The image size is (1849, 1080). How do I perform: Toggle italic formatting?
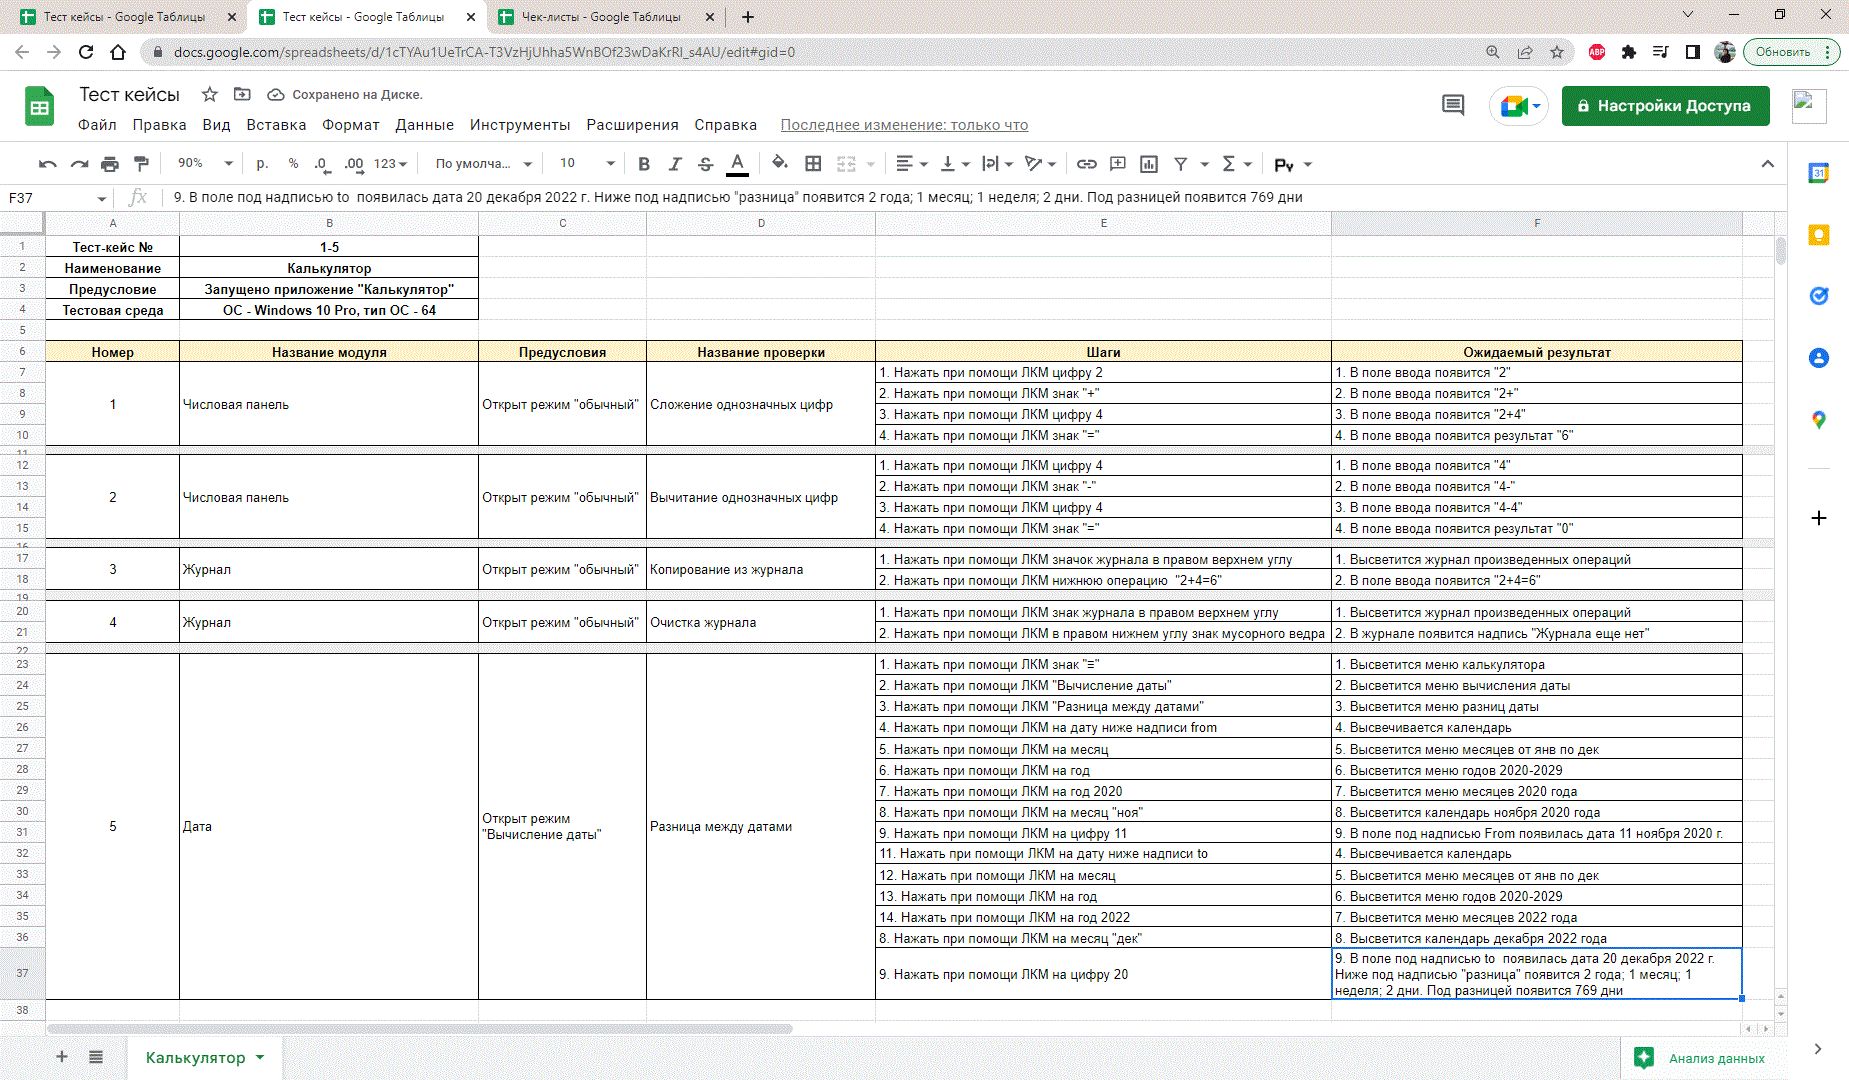pos(675,164)
